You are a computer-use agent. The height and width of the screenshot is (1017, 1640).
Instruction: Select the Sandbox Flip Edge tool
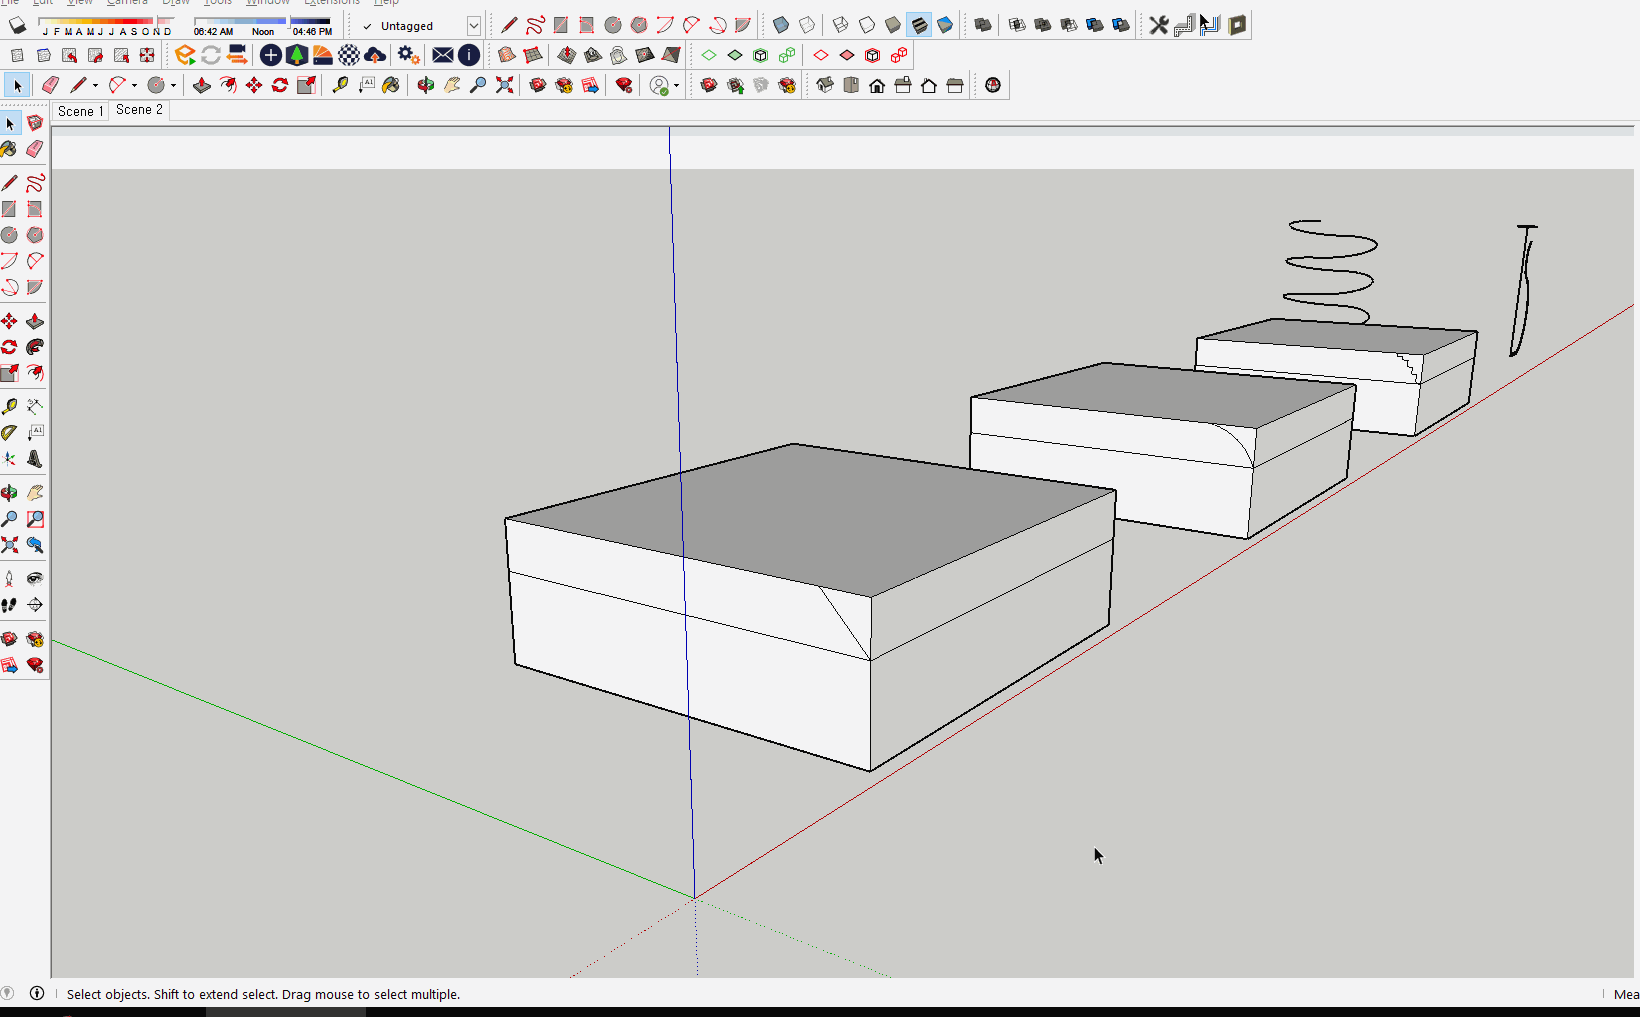(671, 55)
